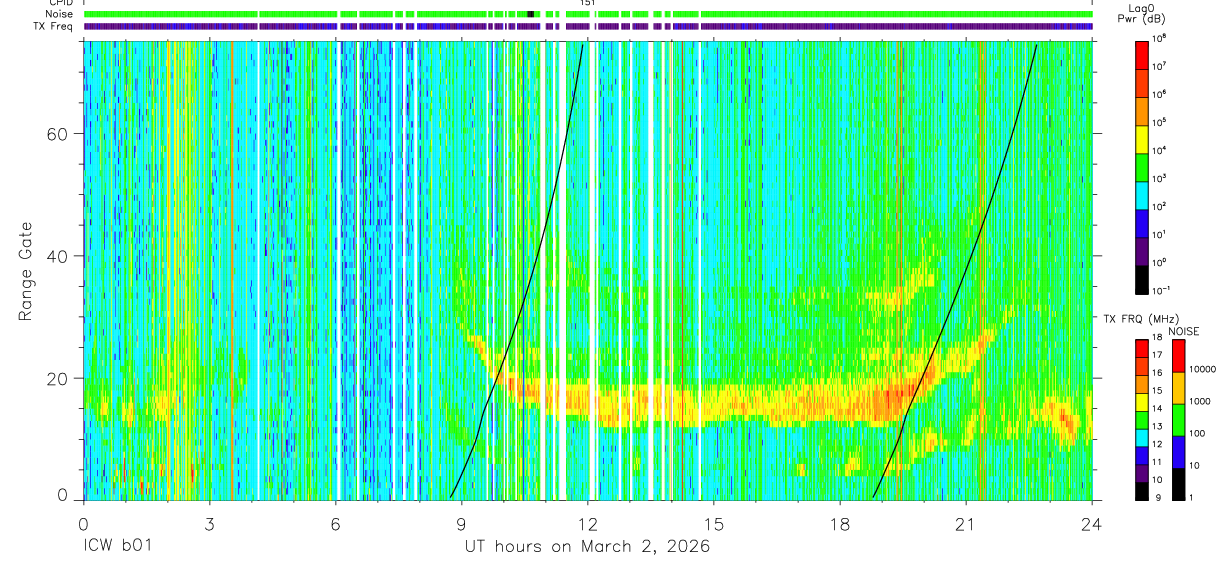This screenshot has height=567, width=1228.
Task: Click the 10^8 label on the power scale
Action: pos(1159,37)
